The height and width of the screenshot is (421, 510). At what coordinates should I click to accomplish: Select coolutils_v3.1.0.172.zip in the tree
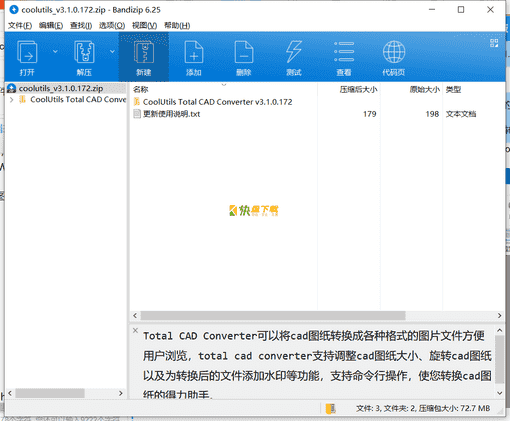61,88
